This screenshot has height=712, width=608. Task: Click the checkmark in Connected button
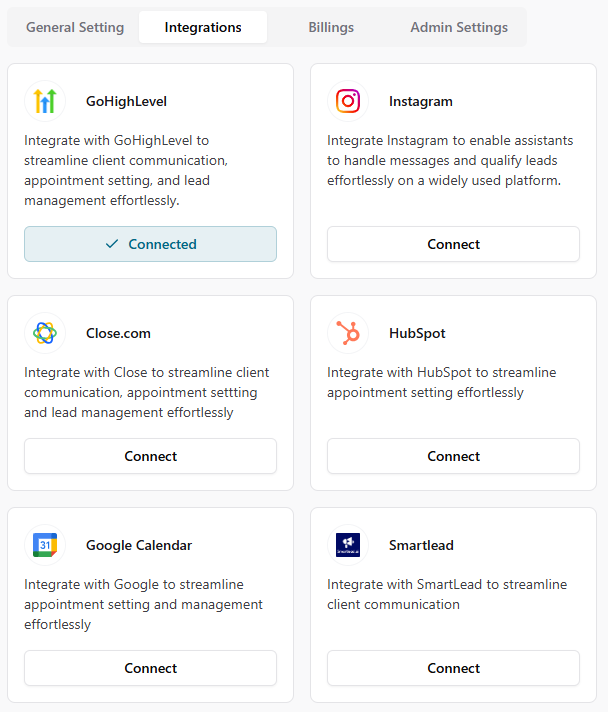(x=112, y=244)
